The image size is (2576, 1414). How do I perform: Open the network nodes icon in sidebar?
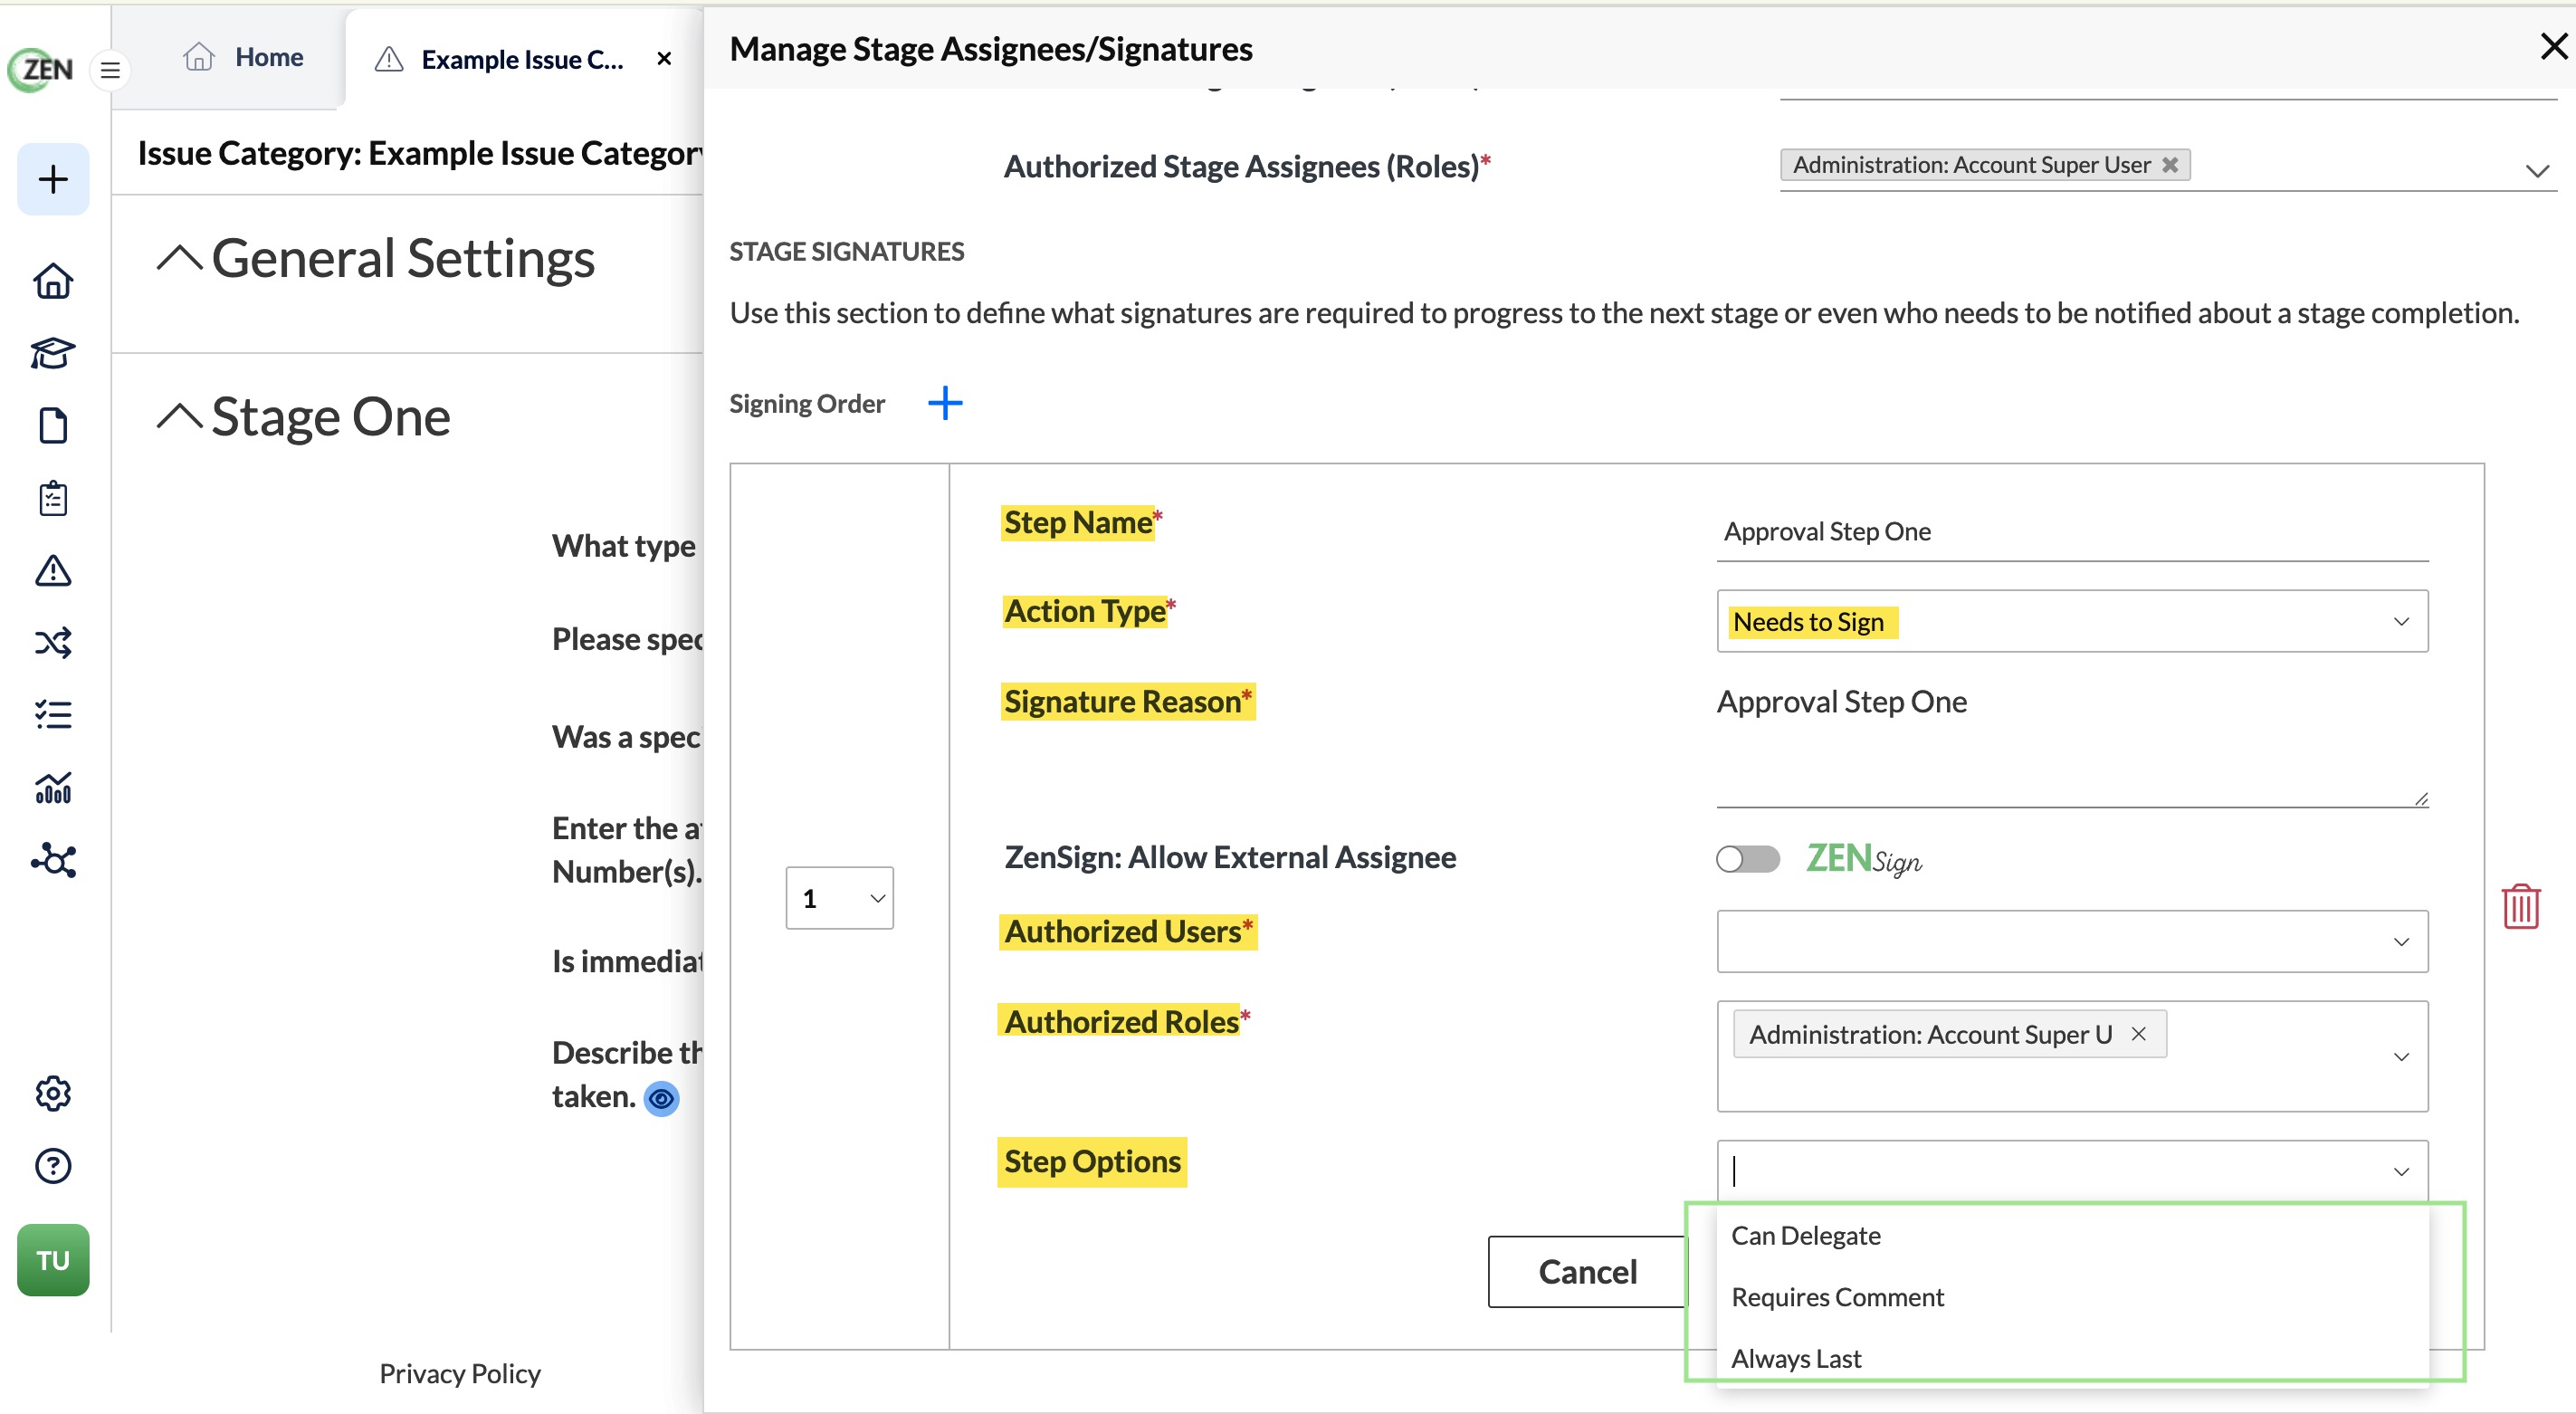click(x=53, y=860)
